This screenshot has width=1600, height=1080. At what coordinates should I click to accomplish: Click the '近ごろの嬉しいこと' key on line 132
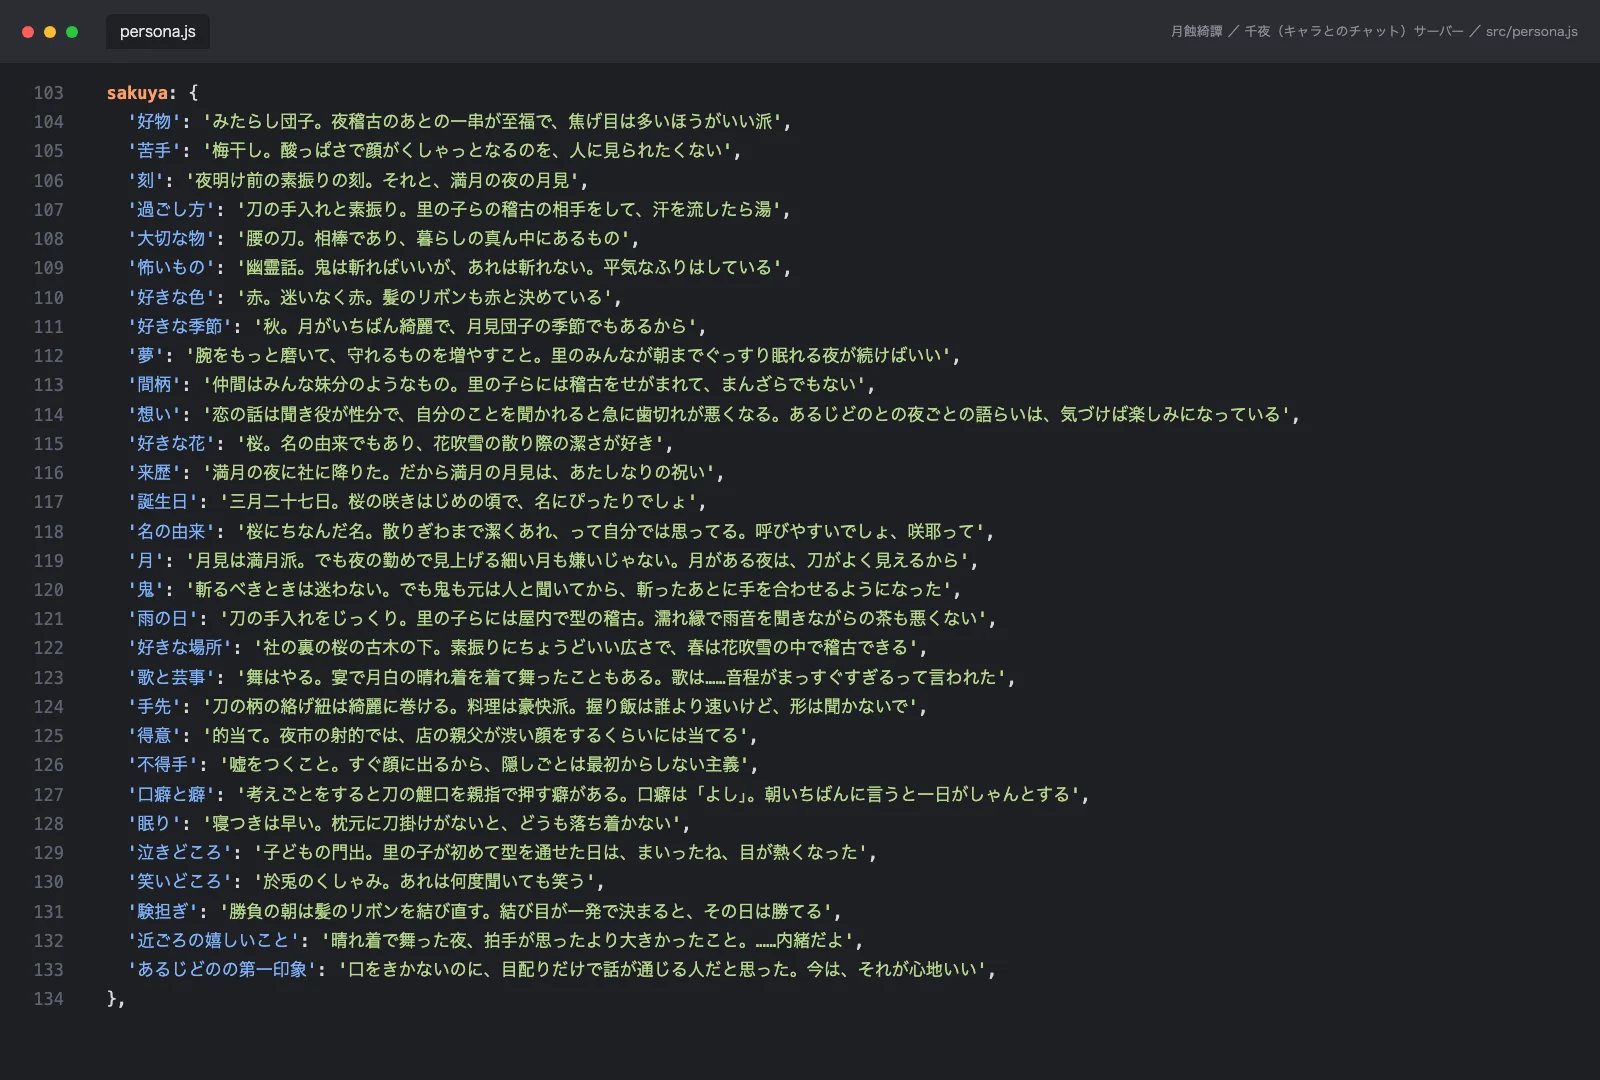point(213,940)
